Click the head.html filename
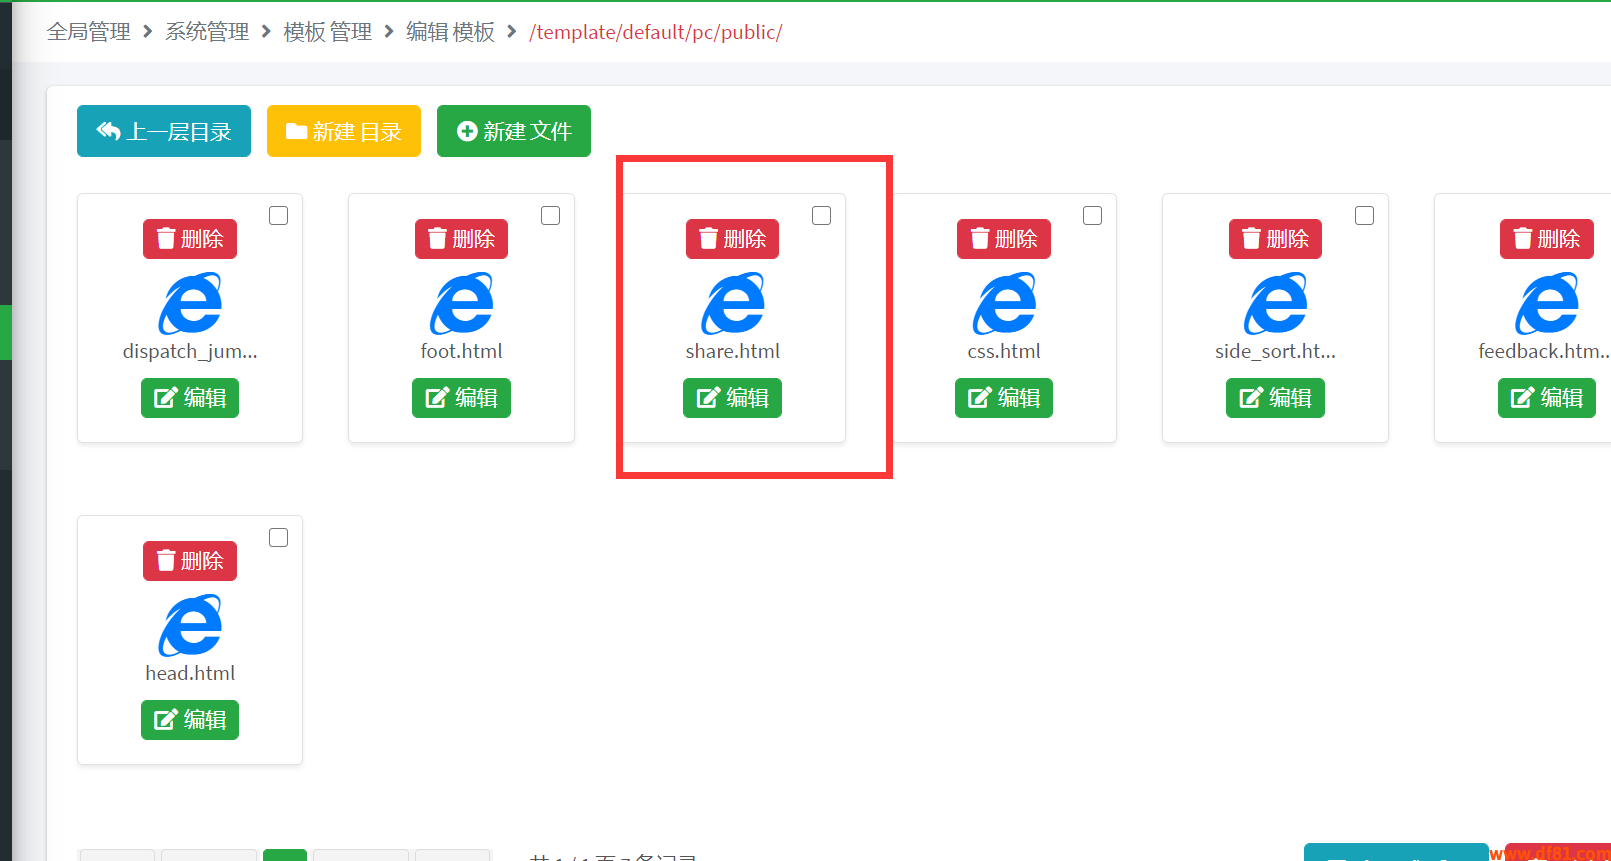Viewport: 1611px width, 861px height. tap(190, 673)
